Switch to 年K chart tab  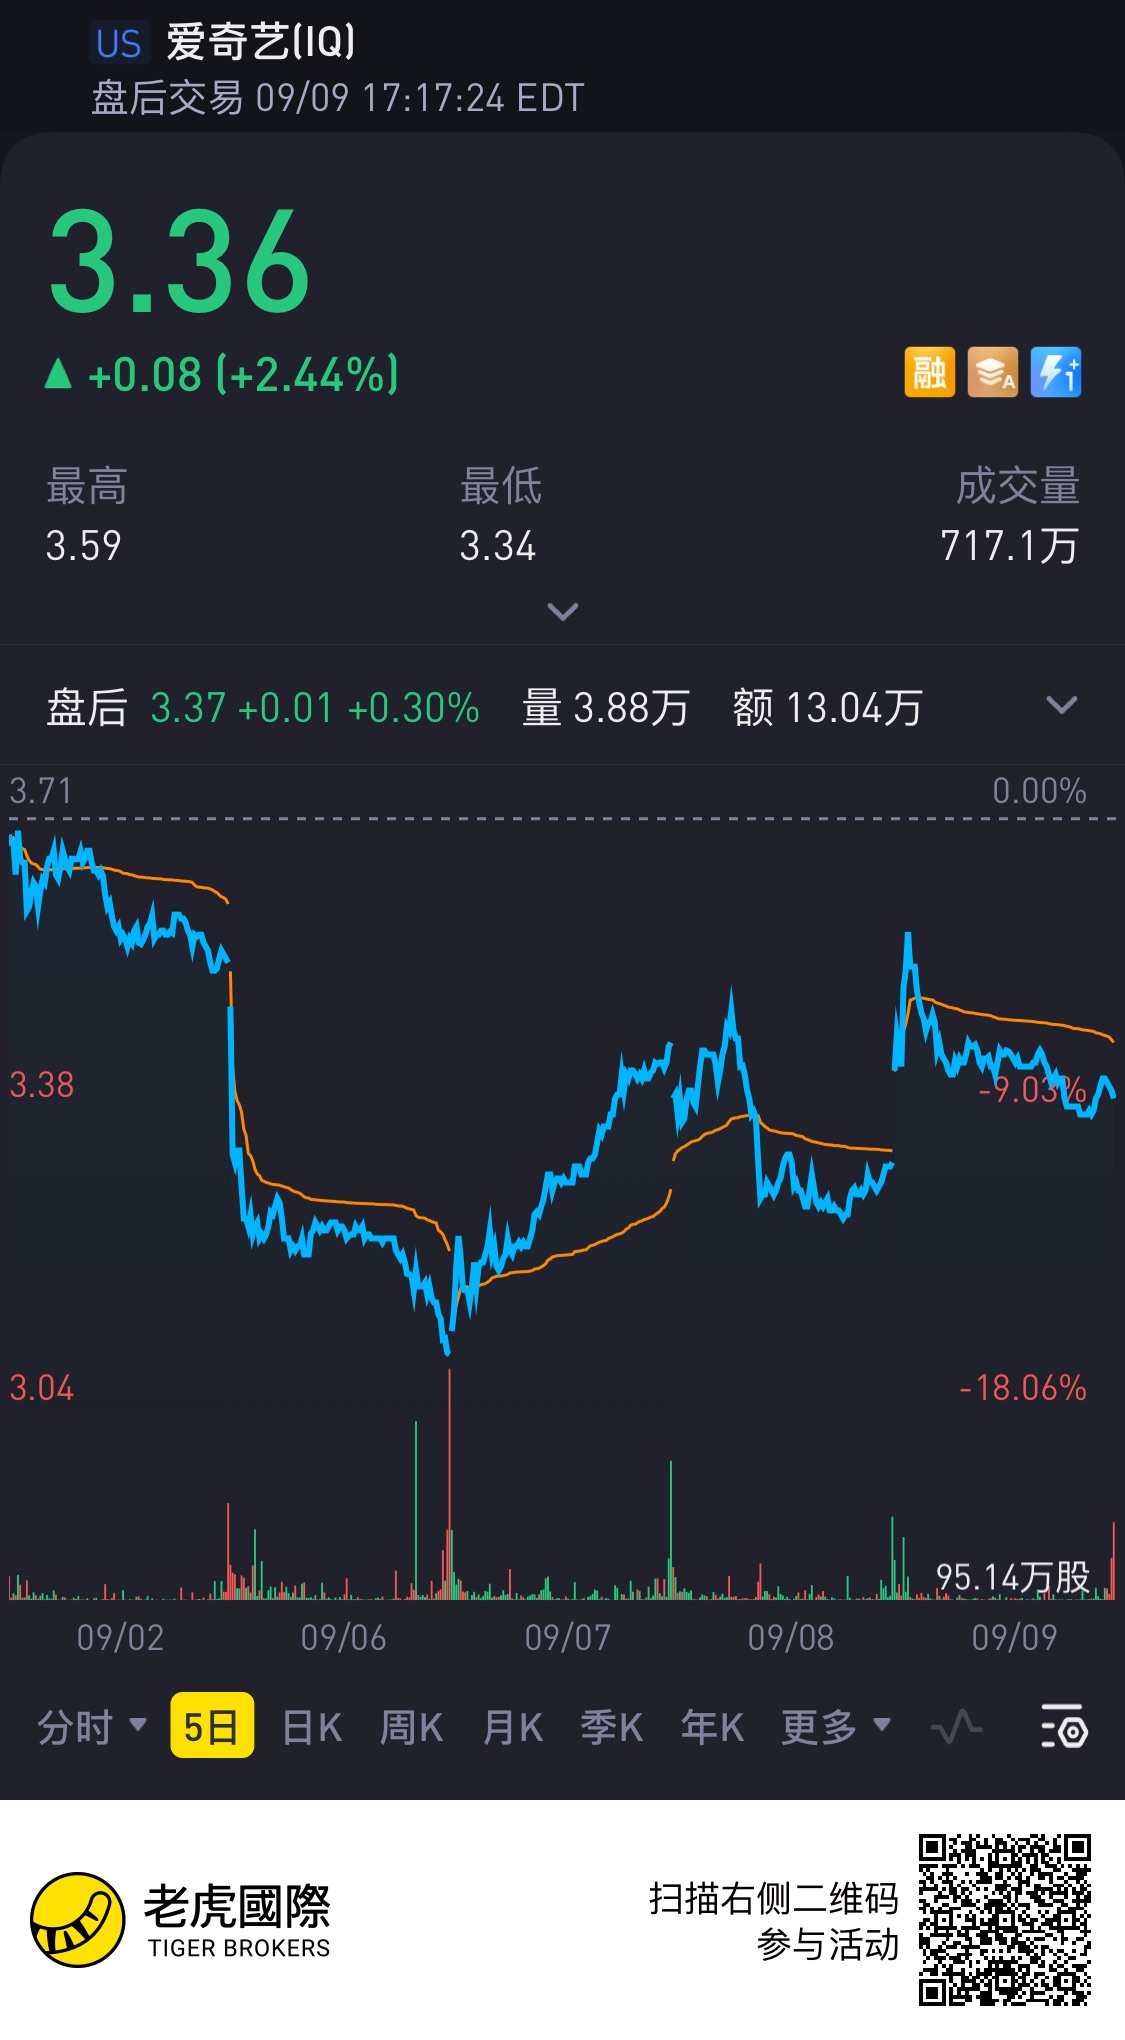pos(712,1727)
